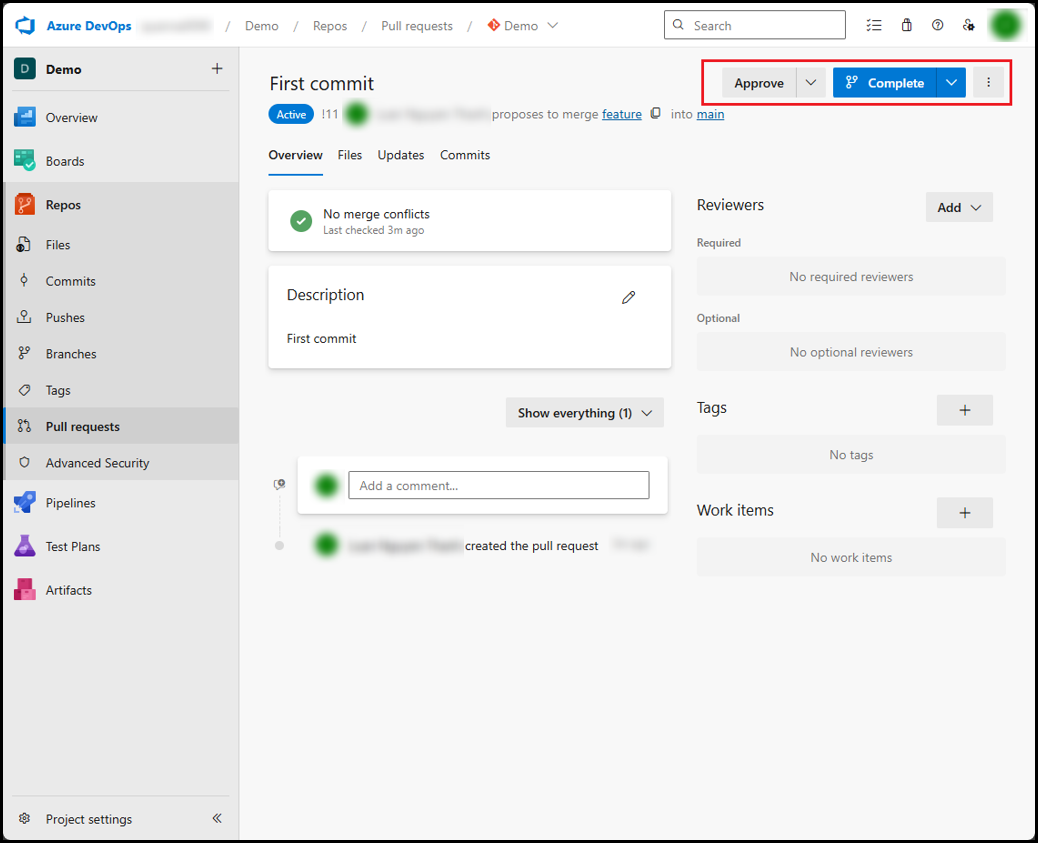Open the Add reviewers dropdown
This screenshot has width=1038, height=843.
(x=959, y=207)
